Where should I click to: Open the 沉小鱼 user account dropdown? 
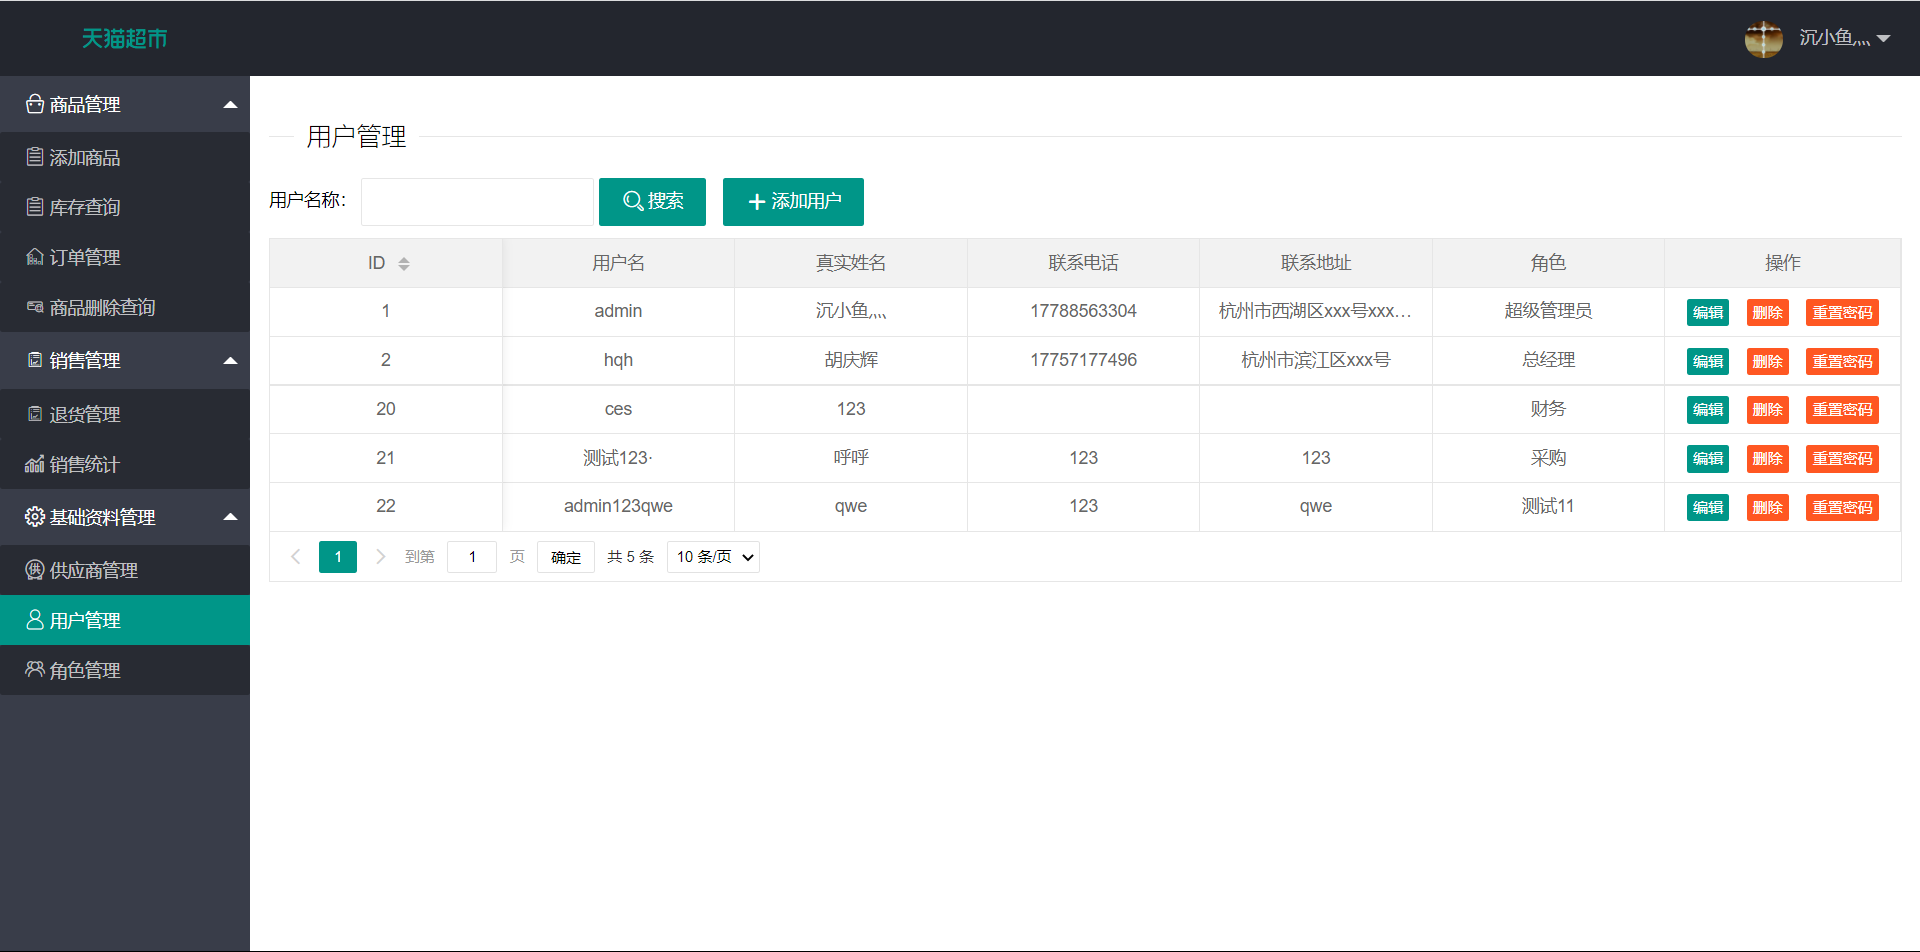[1844, 39]
